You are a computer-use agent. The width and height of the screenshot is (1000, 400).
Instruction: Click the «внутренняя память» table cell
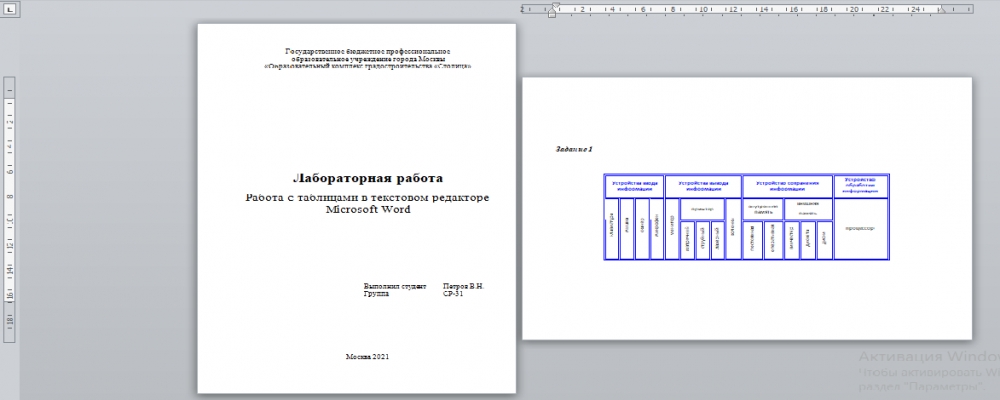click(763, 209)
